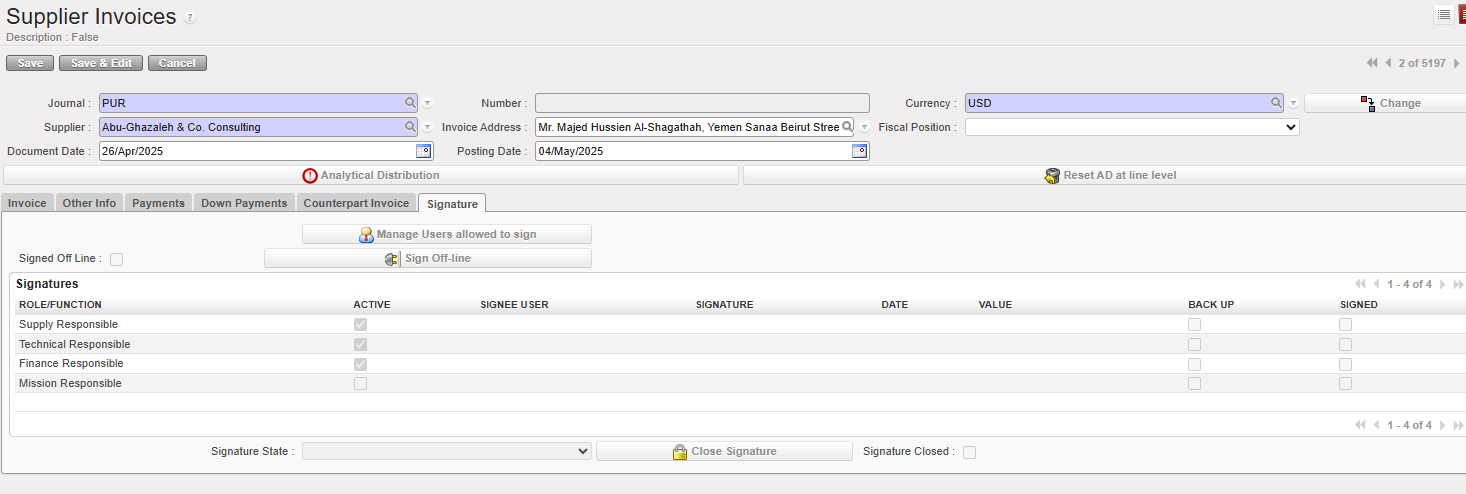Search Currency with the magnifier icon

(1276, 103)
